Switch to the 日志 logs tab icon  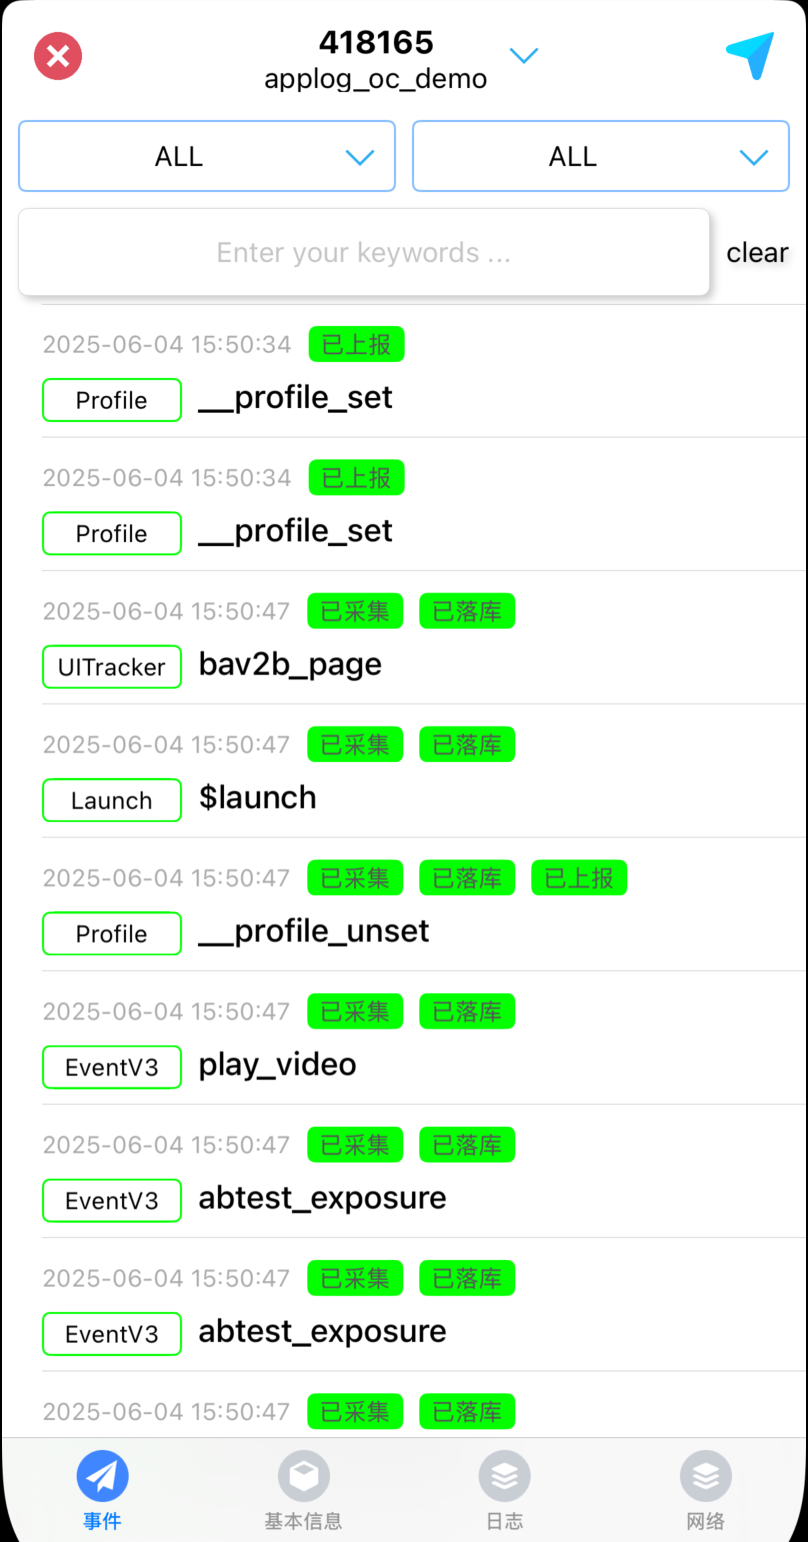click(x=504, y=1476)
